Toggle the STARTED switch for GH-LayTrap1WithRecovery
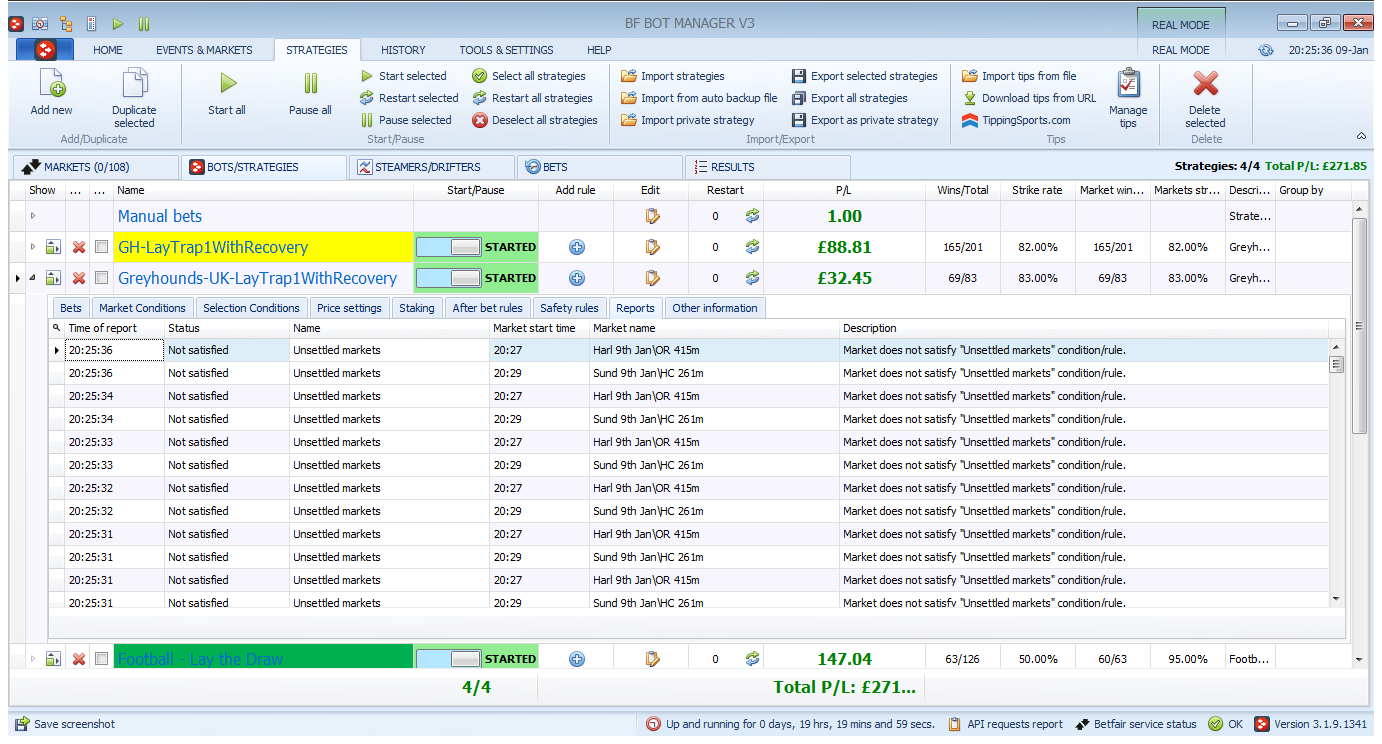Viewport: 1382px width, 744px height. pyautogui.click(x=449, y=247)
